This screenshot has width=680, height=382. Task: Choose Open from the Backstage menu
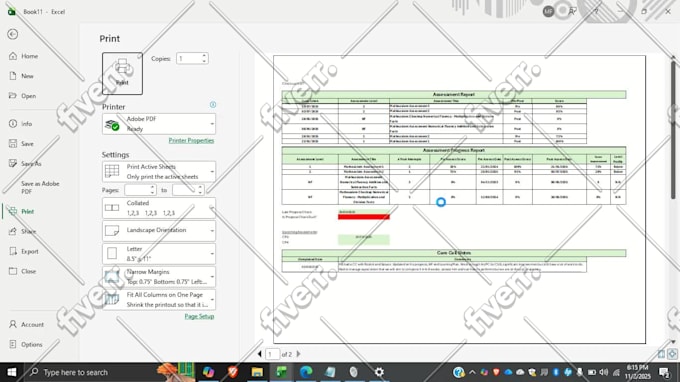coord(23,96)
